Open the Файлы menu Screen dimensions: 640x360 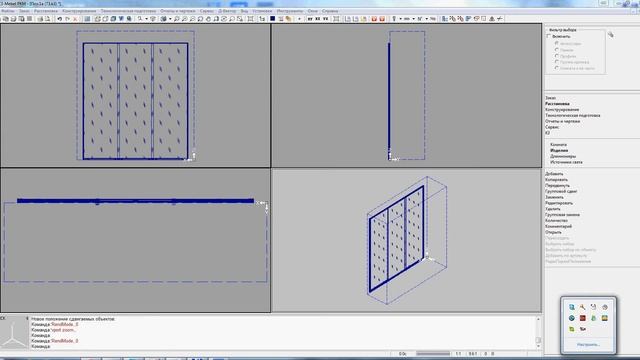(8, 11)
